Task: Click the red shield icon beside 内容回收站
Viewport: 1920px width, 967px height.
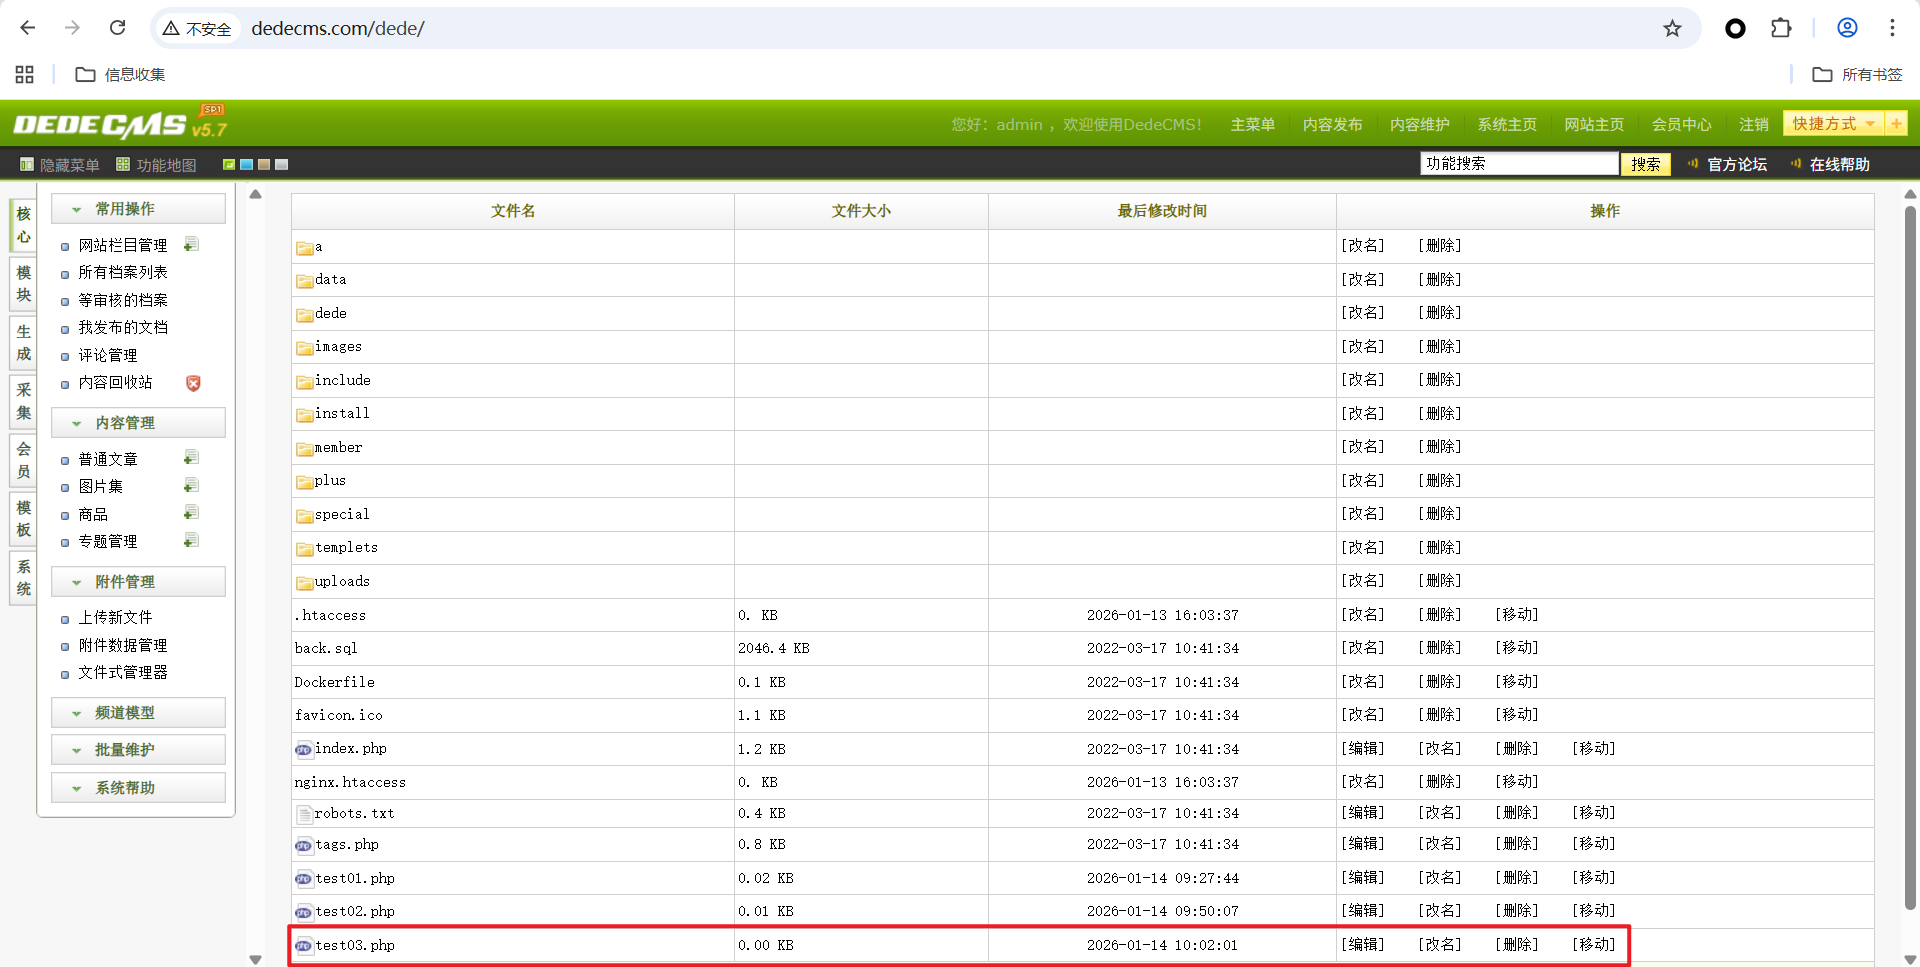Action: 193,383
